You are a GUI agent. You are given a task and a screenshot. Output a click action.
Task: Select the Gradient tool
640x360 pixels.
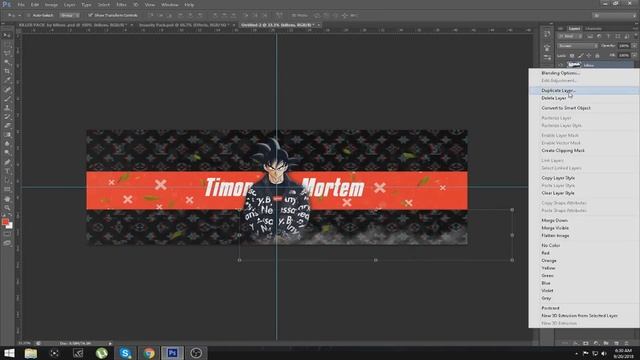(7, 135)
